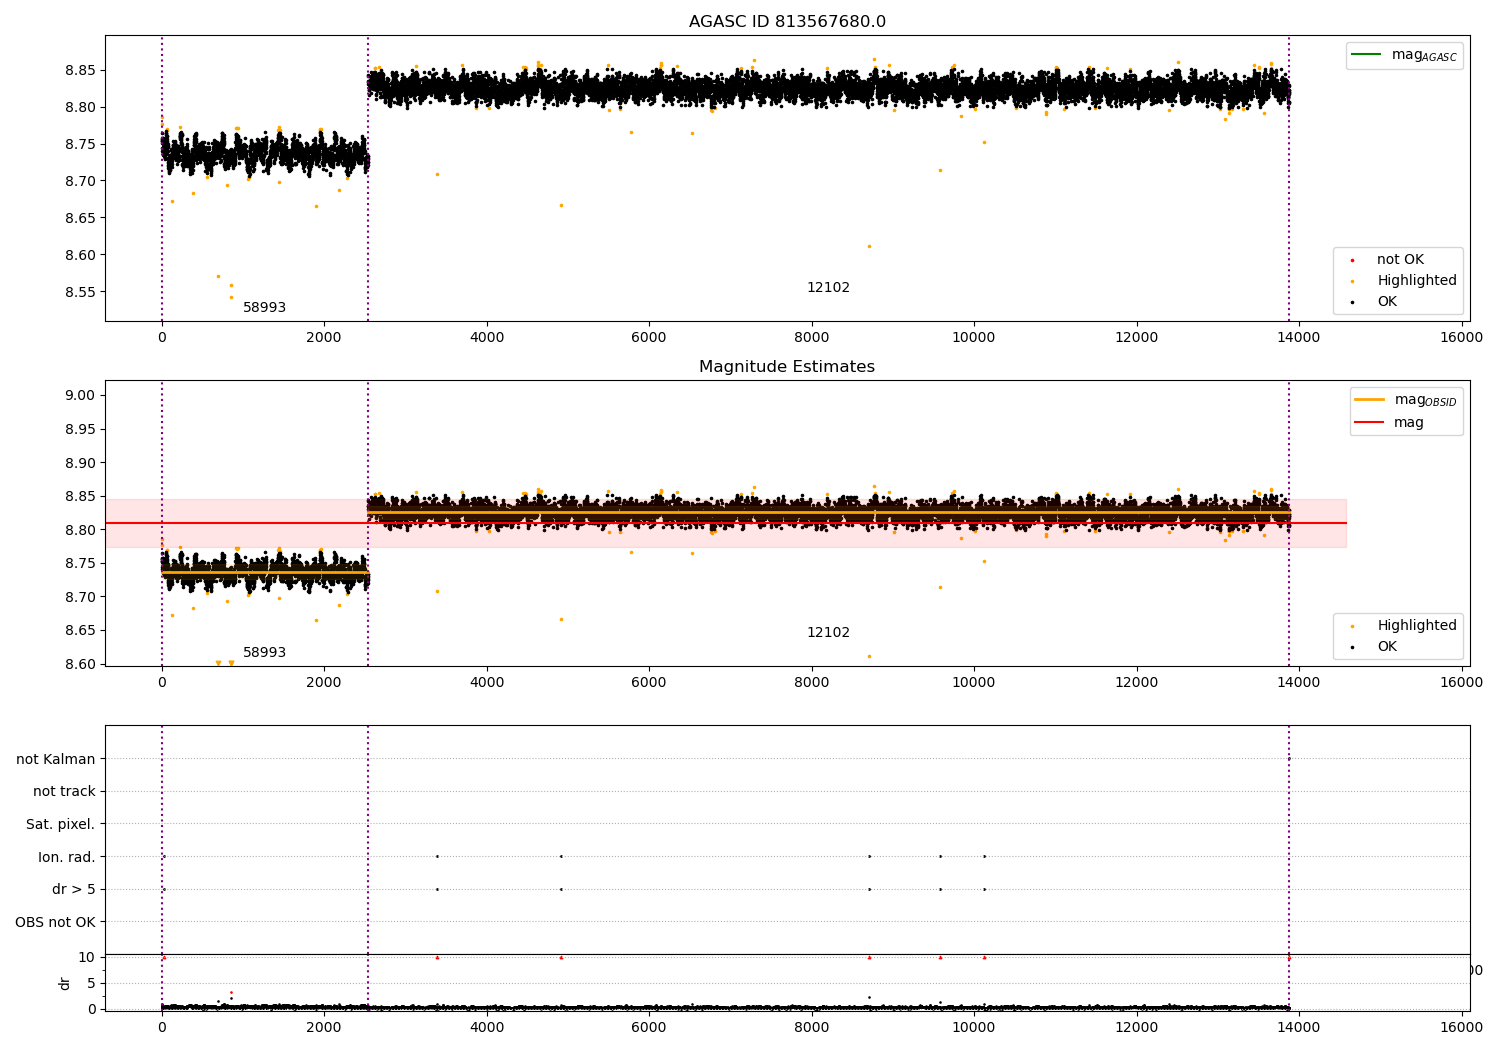1500x1050 pixels.
Task: Select red "mag" legend entry in middle plot
Action: click(x=1390, y=423)
